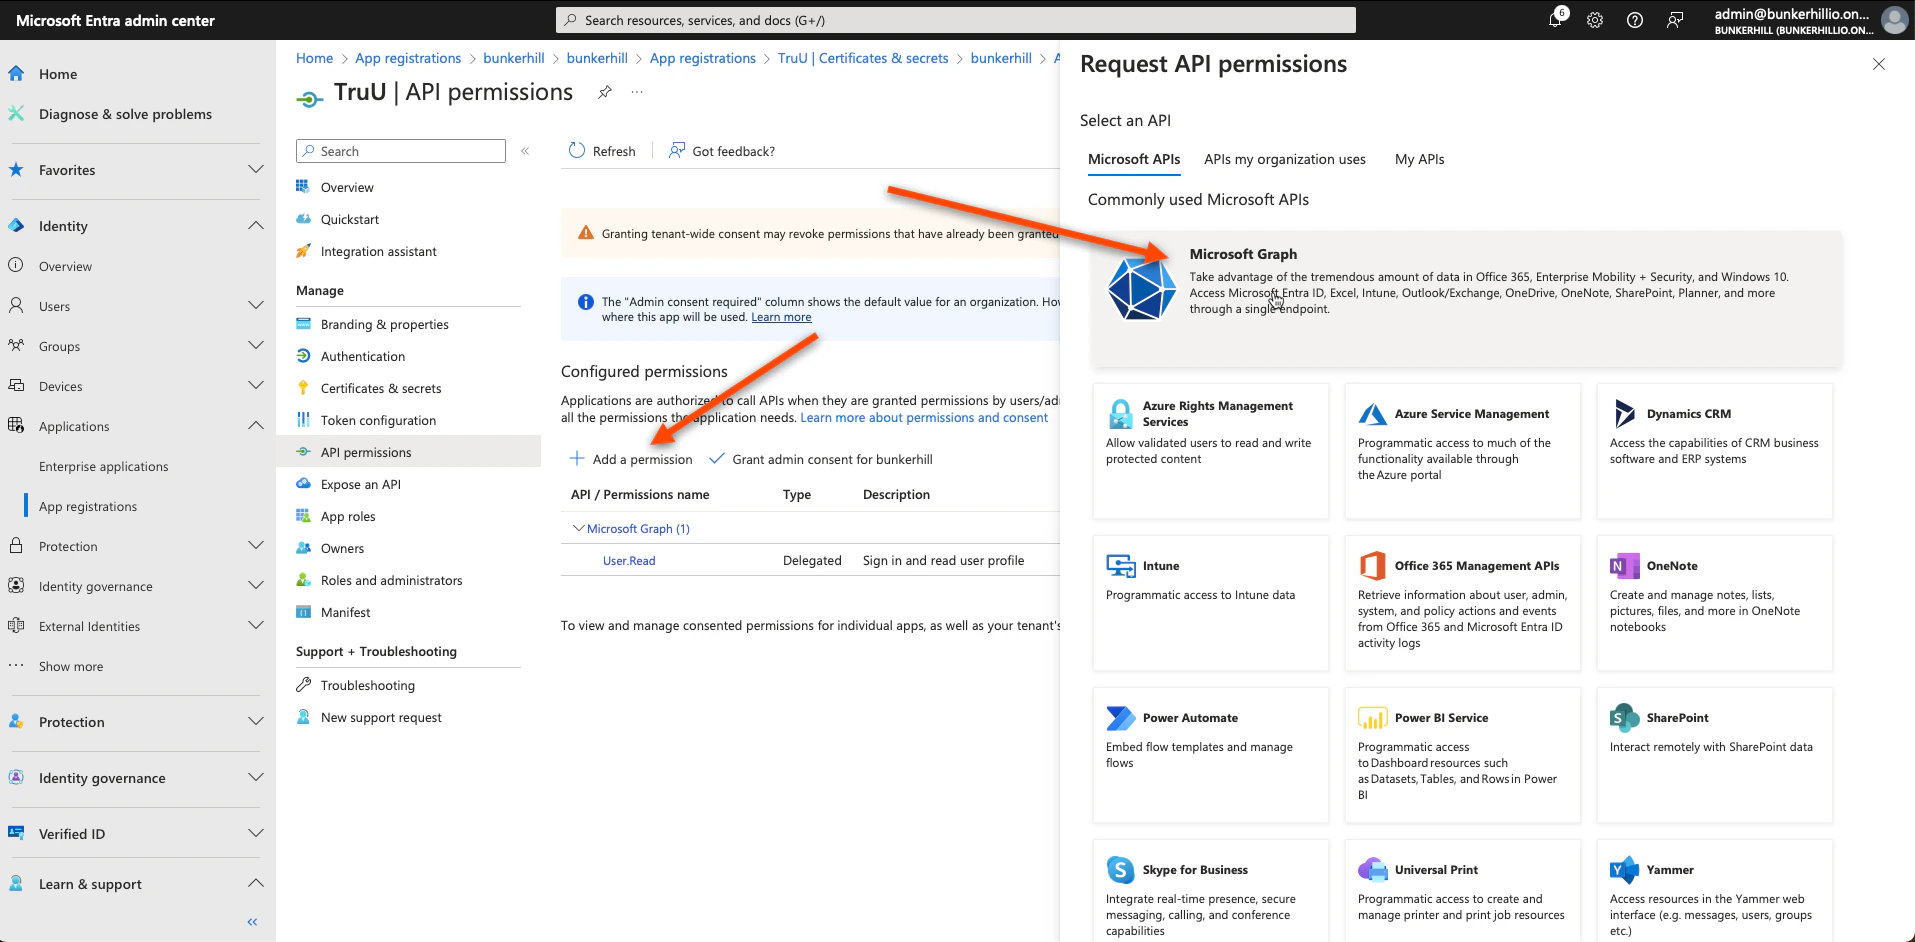Click the Office 365 Management APIs icon

click(x=1372, y=566)
